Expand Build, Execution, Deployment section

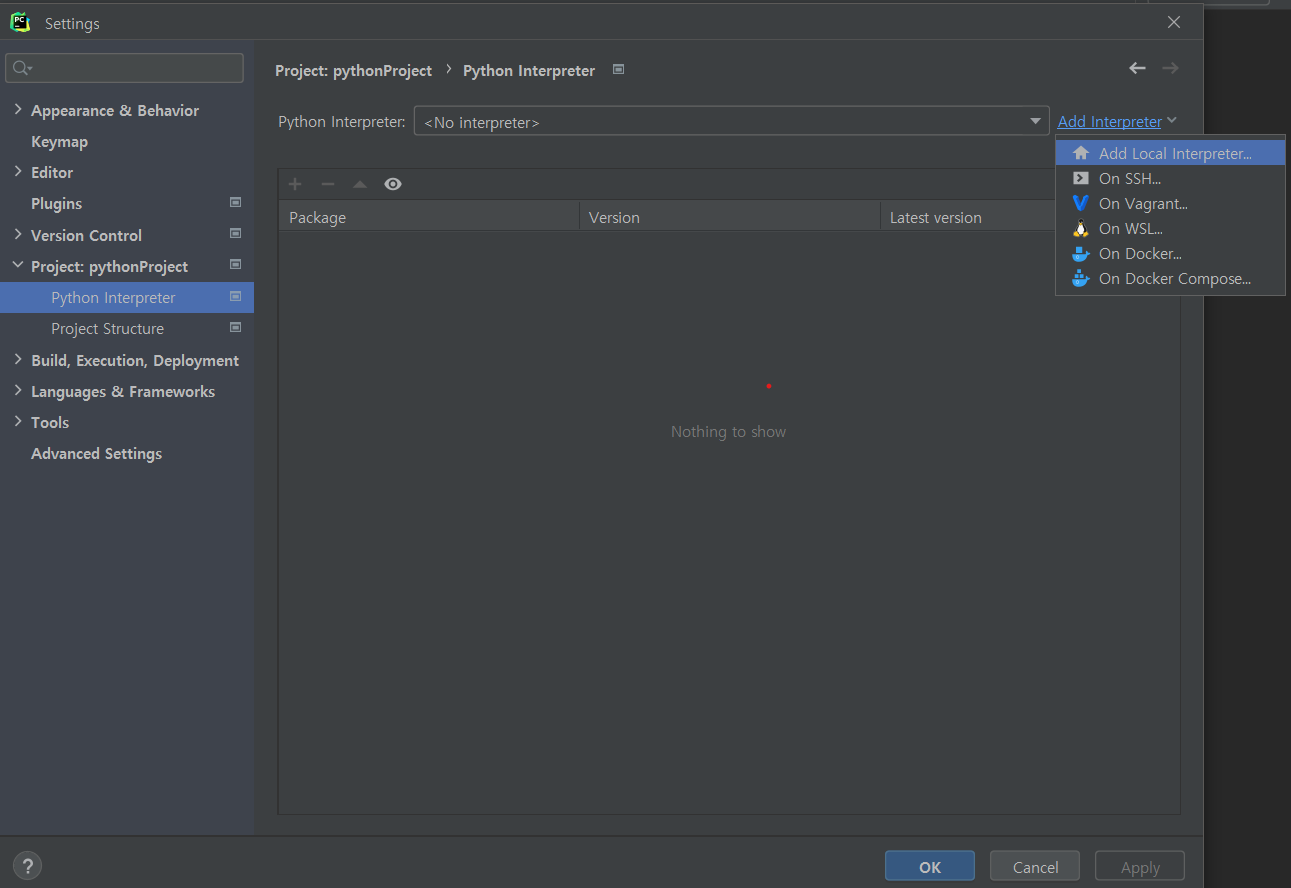point(18,359)
